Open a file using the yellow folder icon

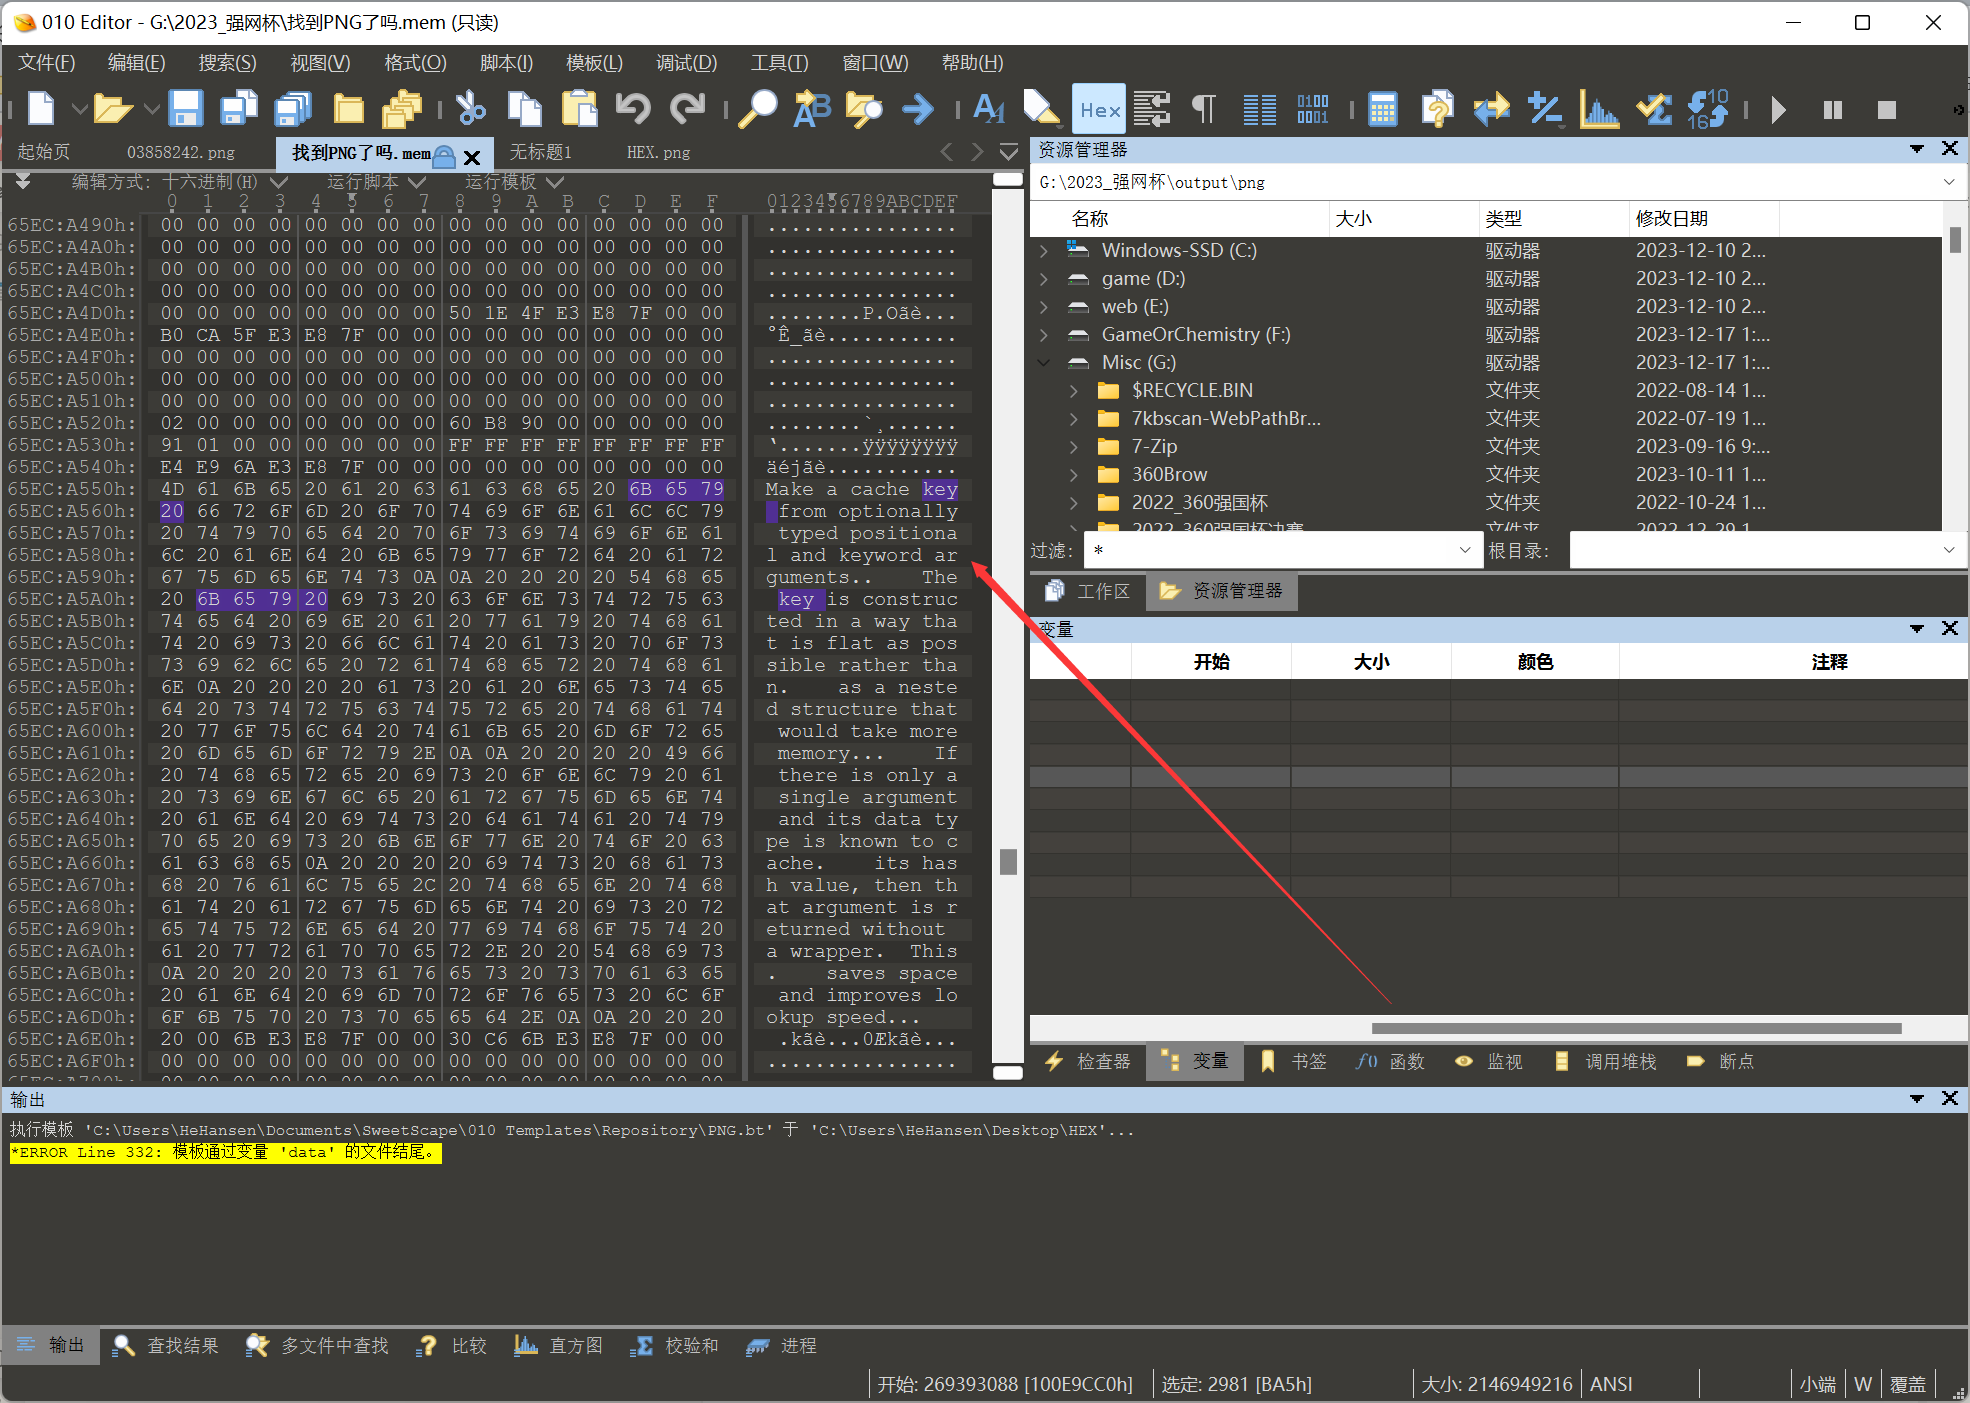click(112, 108)
